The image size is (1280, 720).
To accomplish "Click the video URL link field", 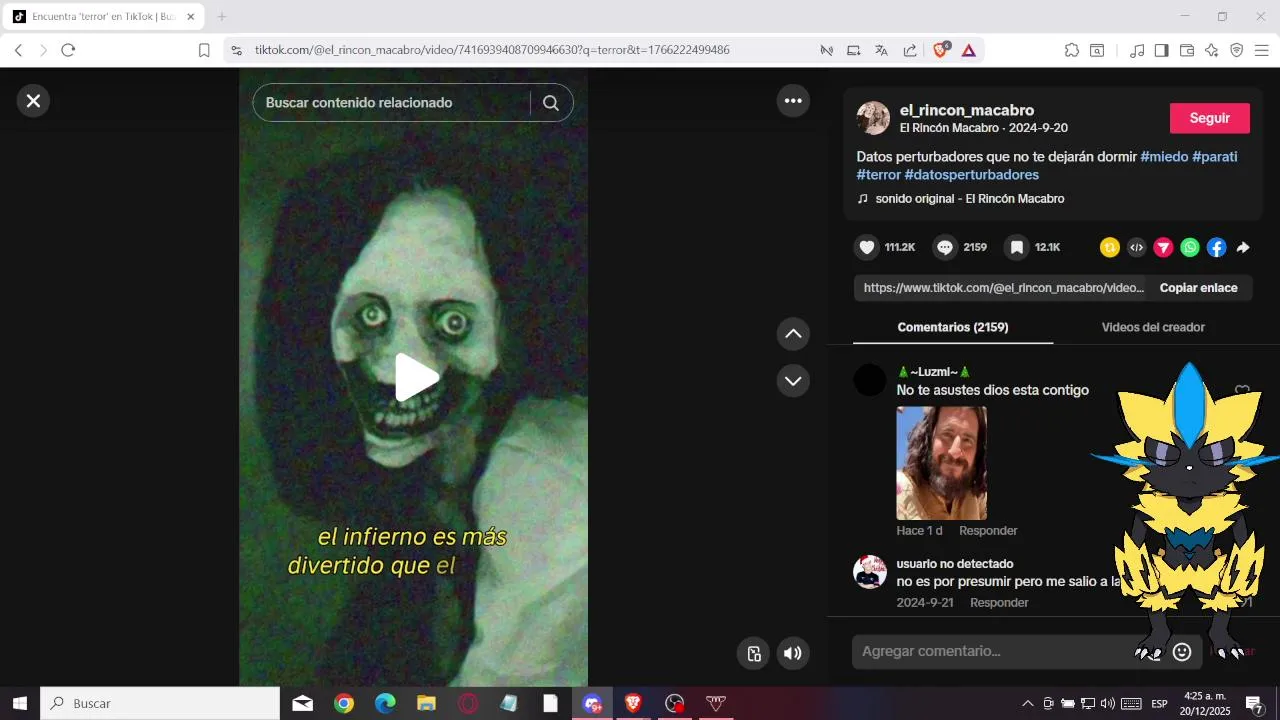I will (1003, 288).
